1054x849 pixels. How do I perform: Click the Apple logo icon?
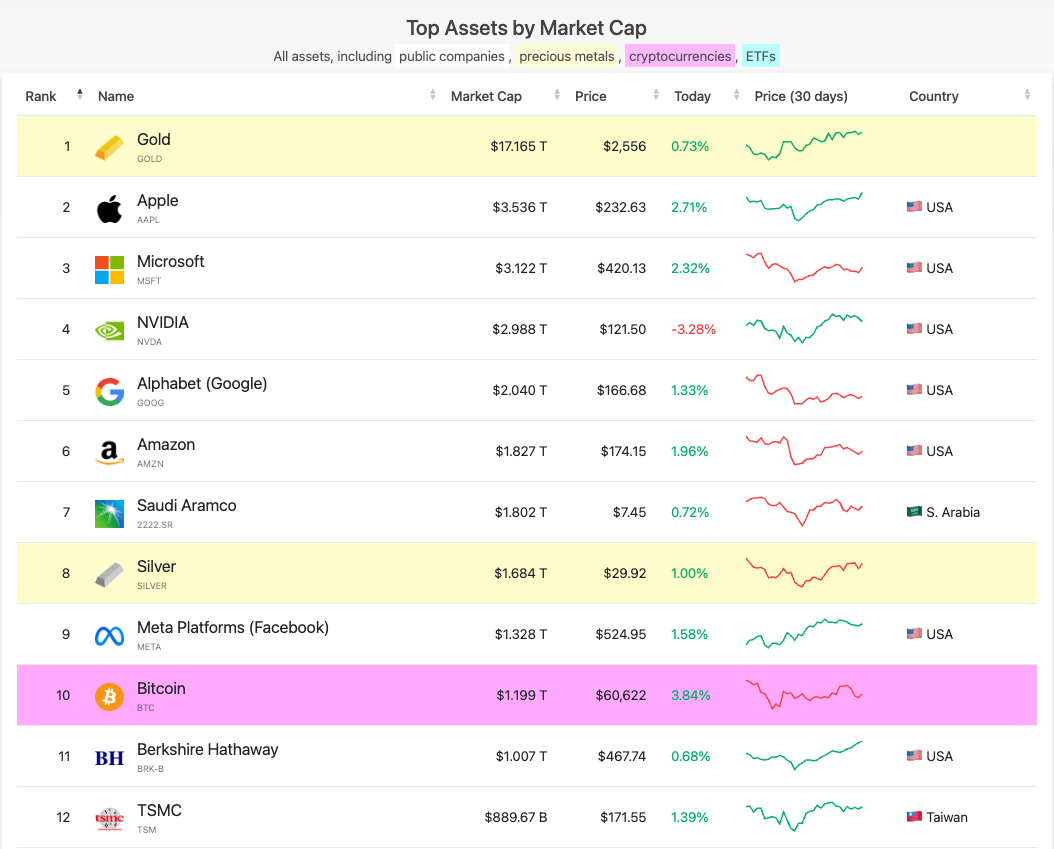click(x=109, y=209)
